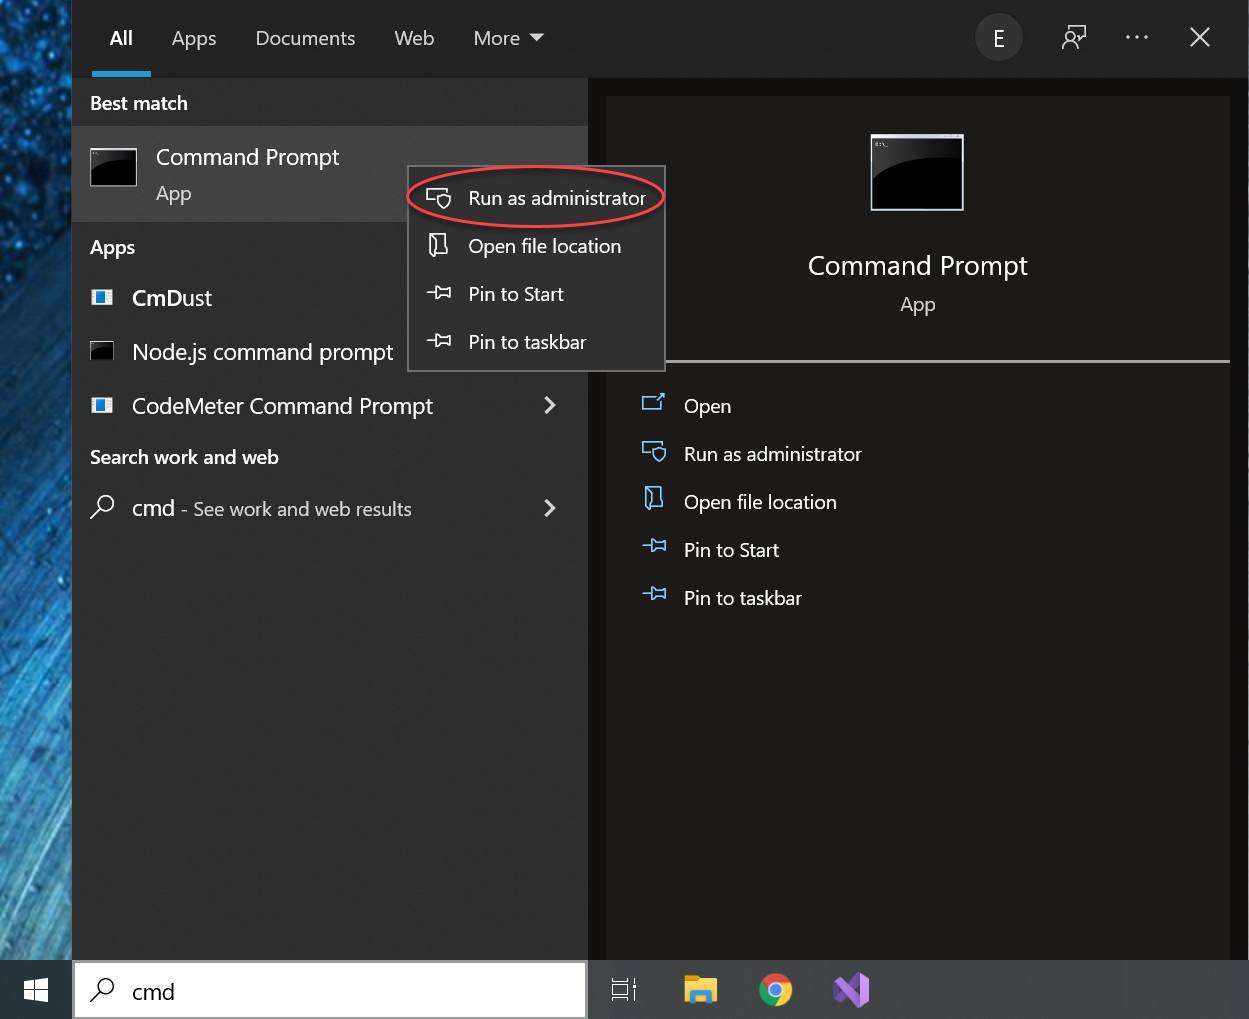Image resolution: width=1249 pixels, height=1019 pixels.
Task: Click the Open icon in preview pane
Action: (653, 402)
